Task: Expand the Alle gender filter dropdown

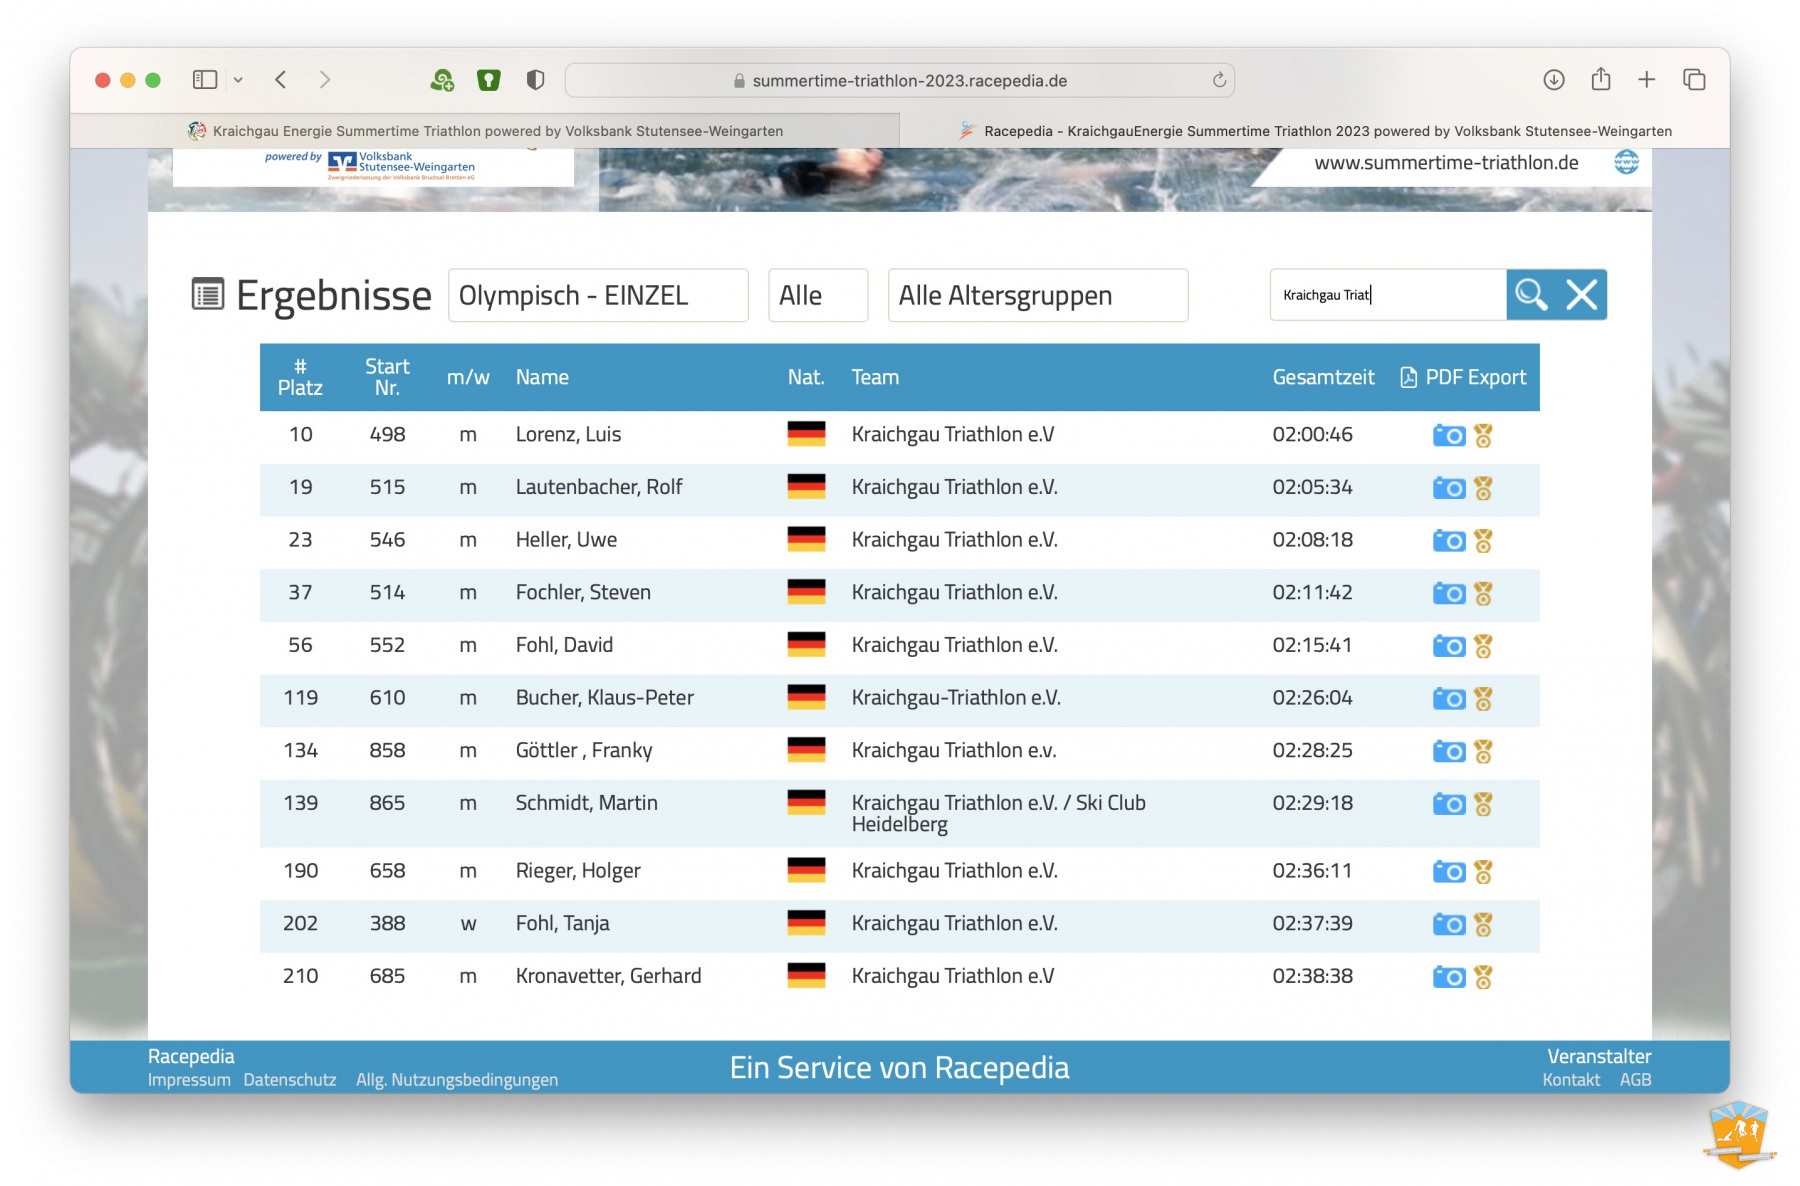Action: [817, 296]
